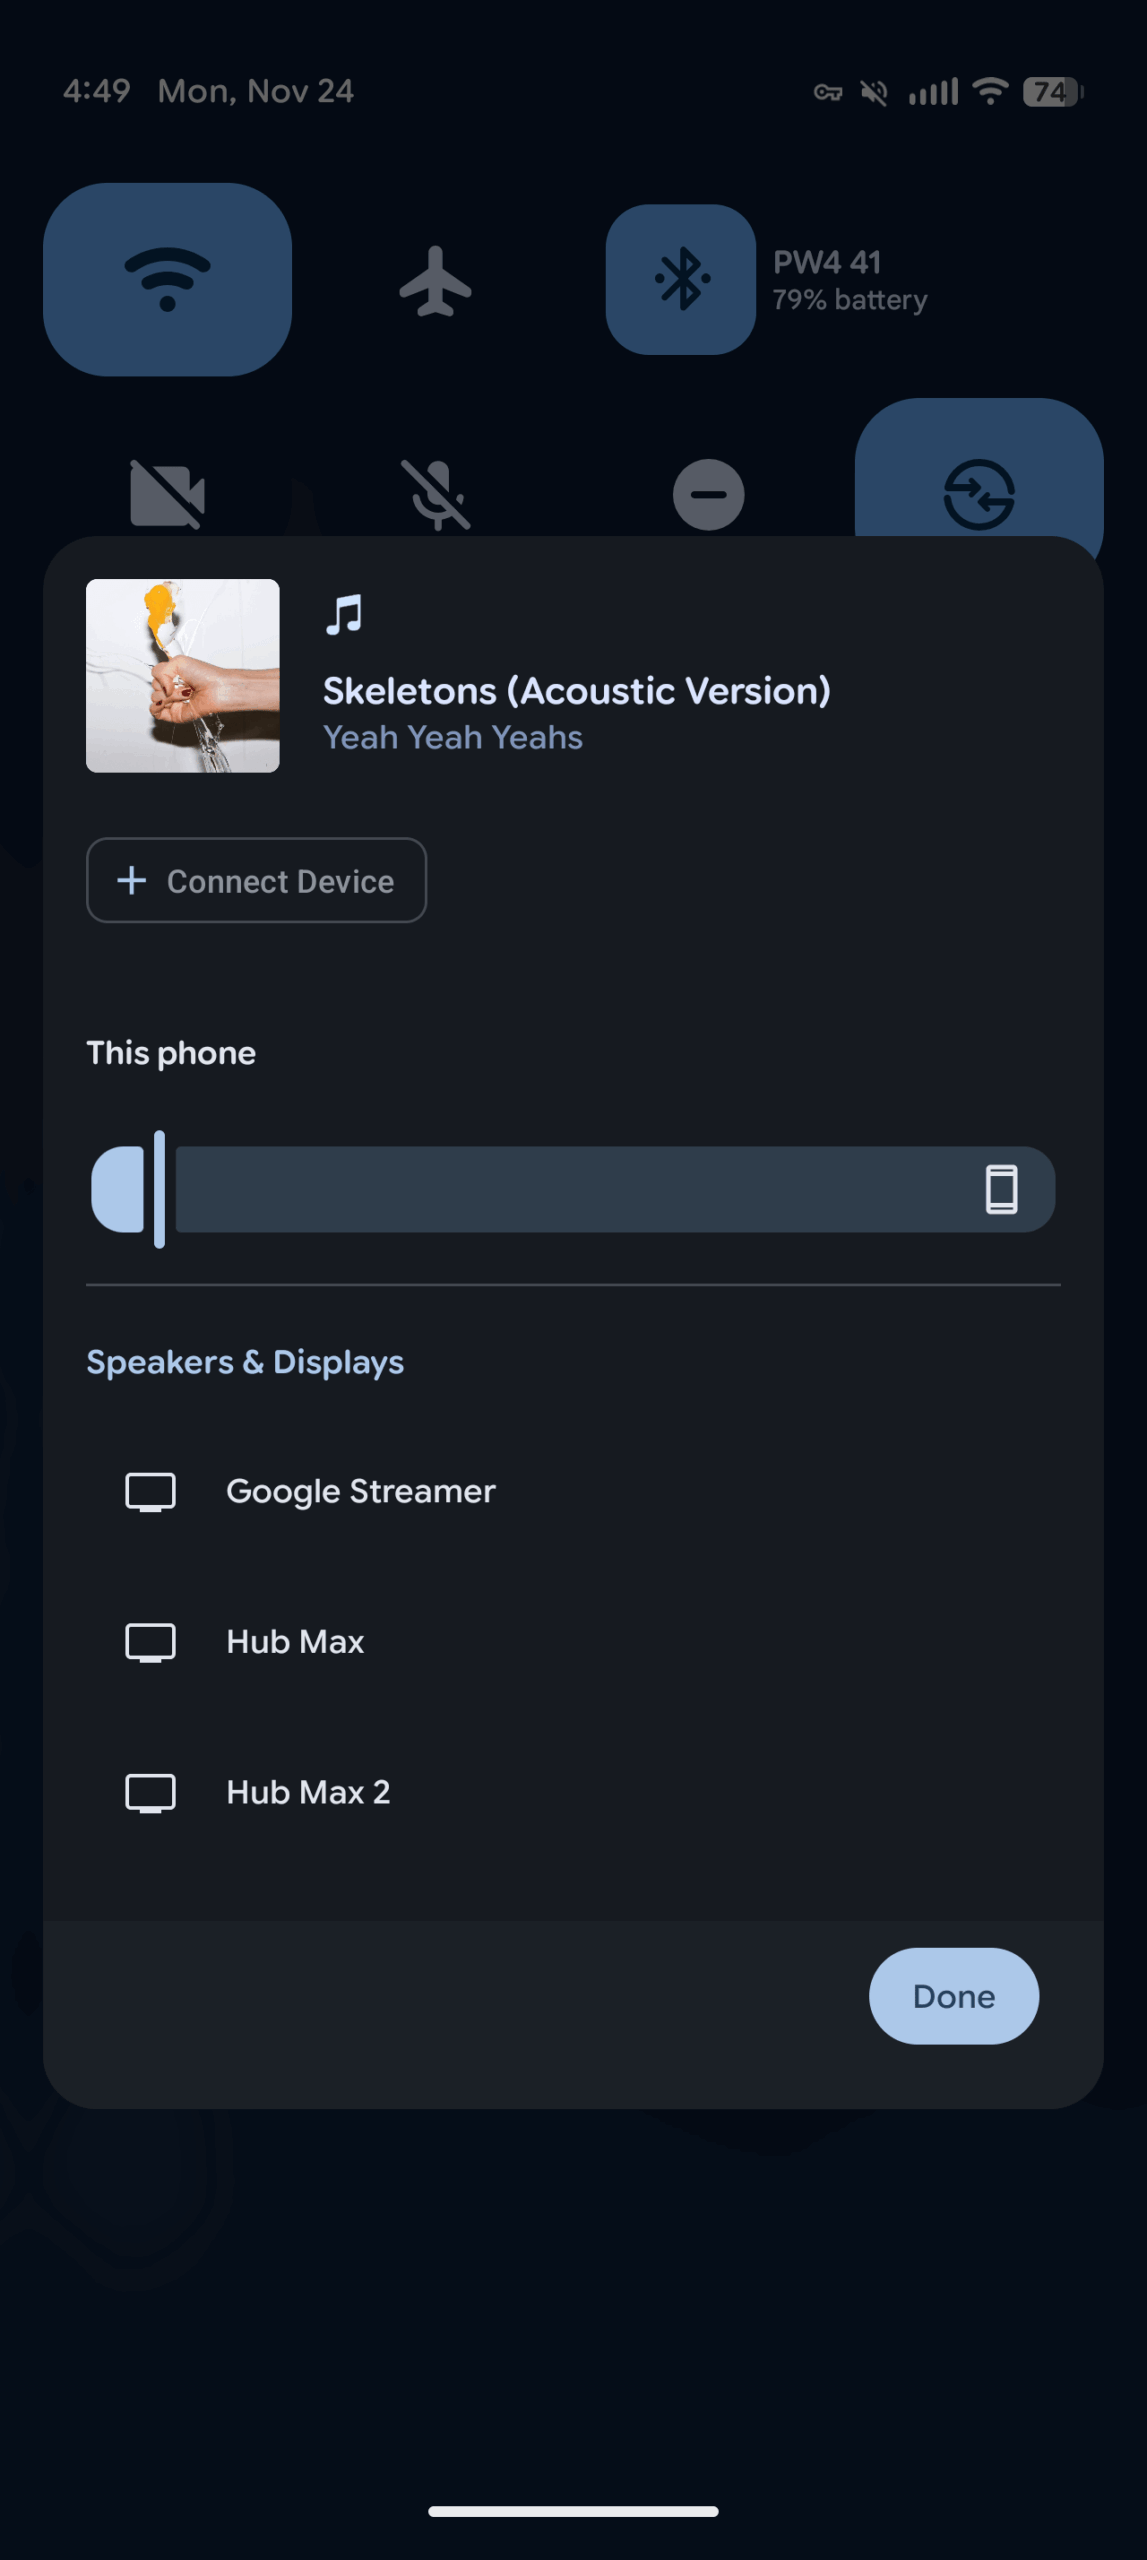This screenshot has height=2560, width=1147.
Task: Enable airplane mode tile
Action: [x=435, y=281]
